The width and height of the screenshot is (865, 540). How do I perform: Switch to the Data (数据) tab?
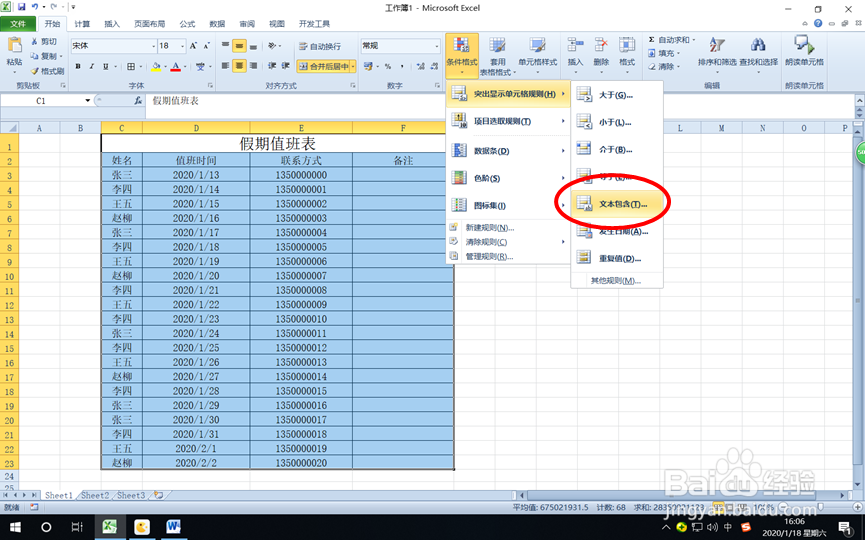pos(217,24)
